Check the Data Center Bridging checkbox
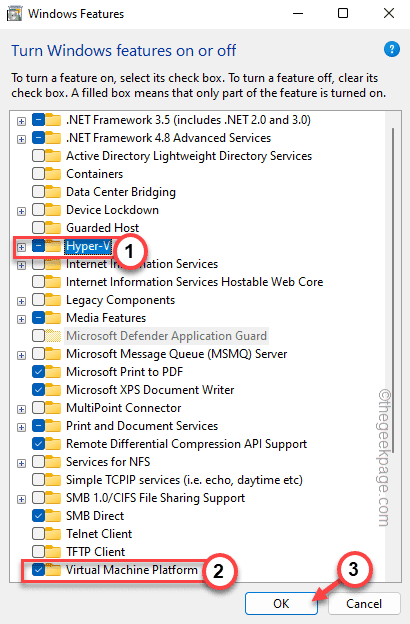Viewport: 410px width, 624px height. (38, 192)
